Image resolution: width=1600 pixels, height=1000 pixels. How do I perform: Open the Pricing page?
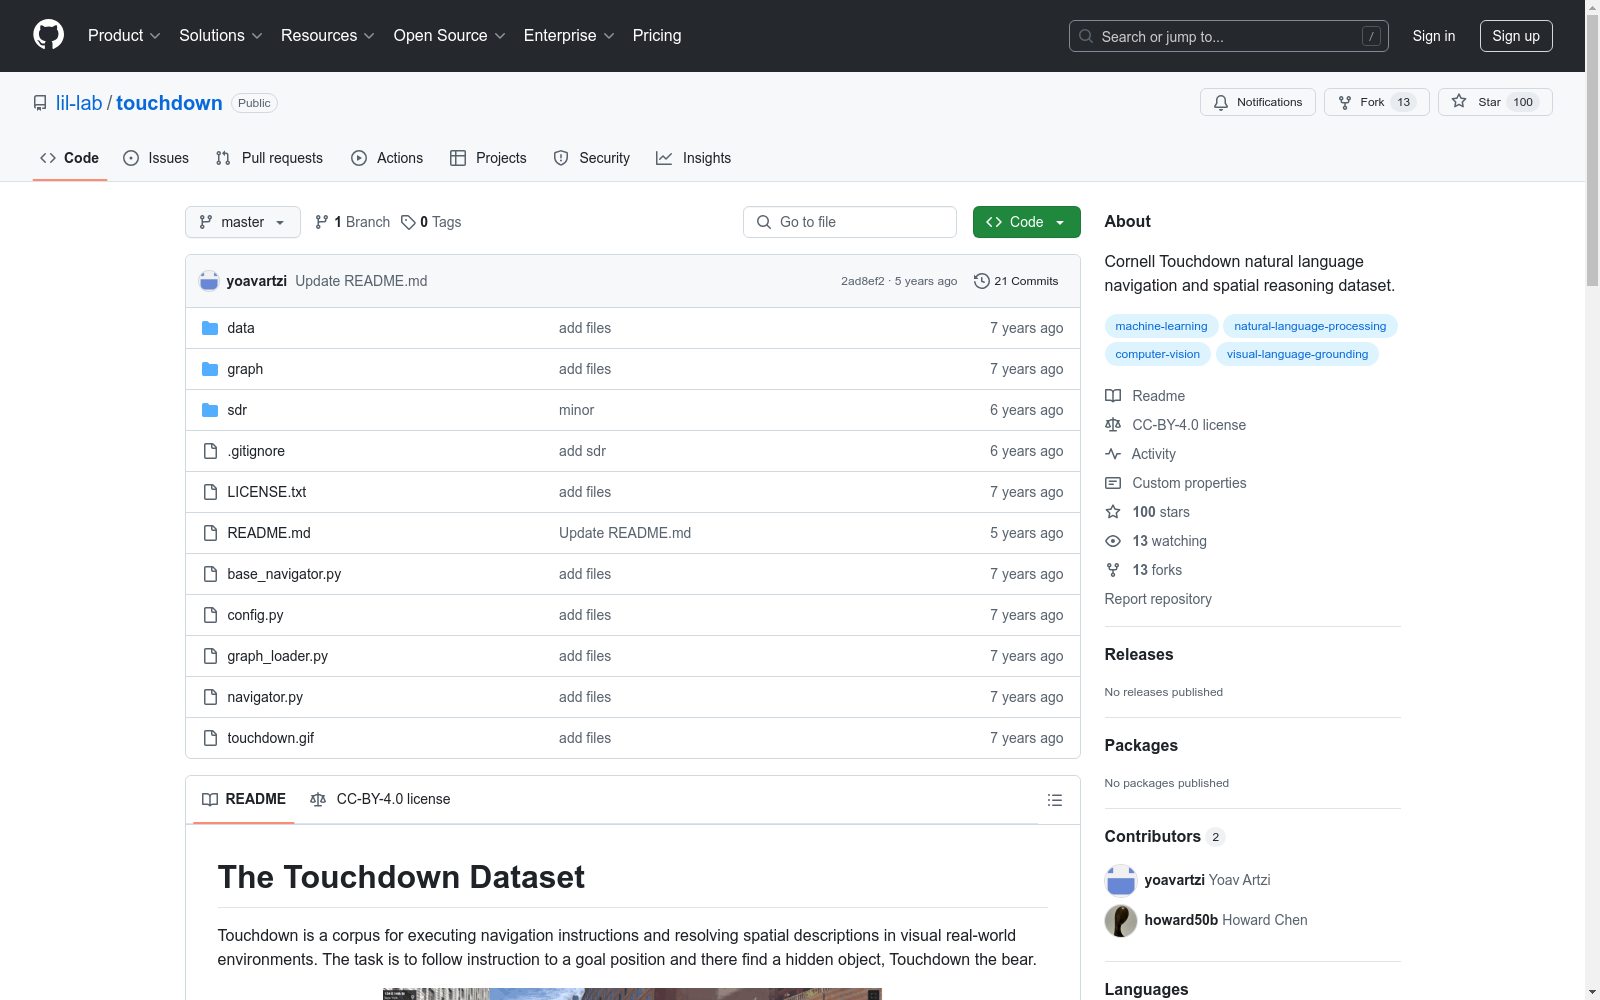(657, 35)
